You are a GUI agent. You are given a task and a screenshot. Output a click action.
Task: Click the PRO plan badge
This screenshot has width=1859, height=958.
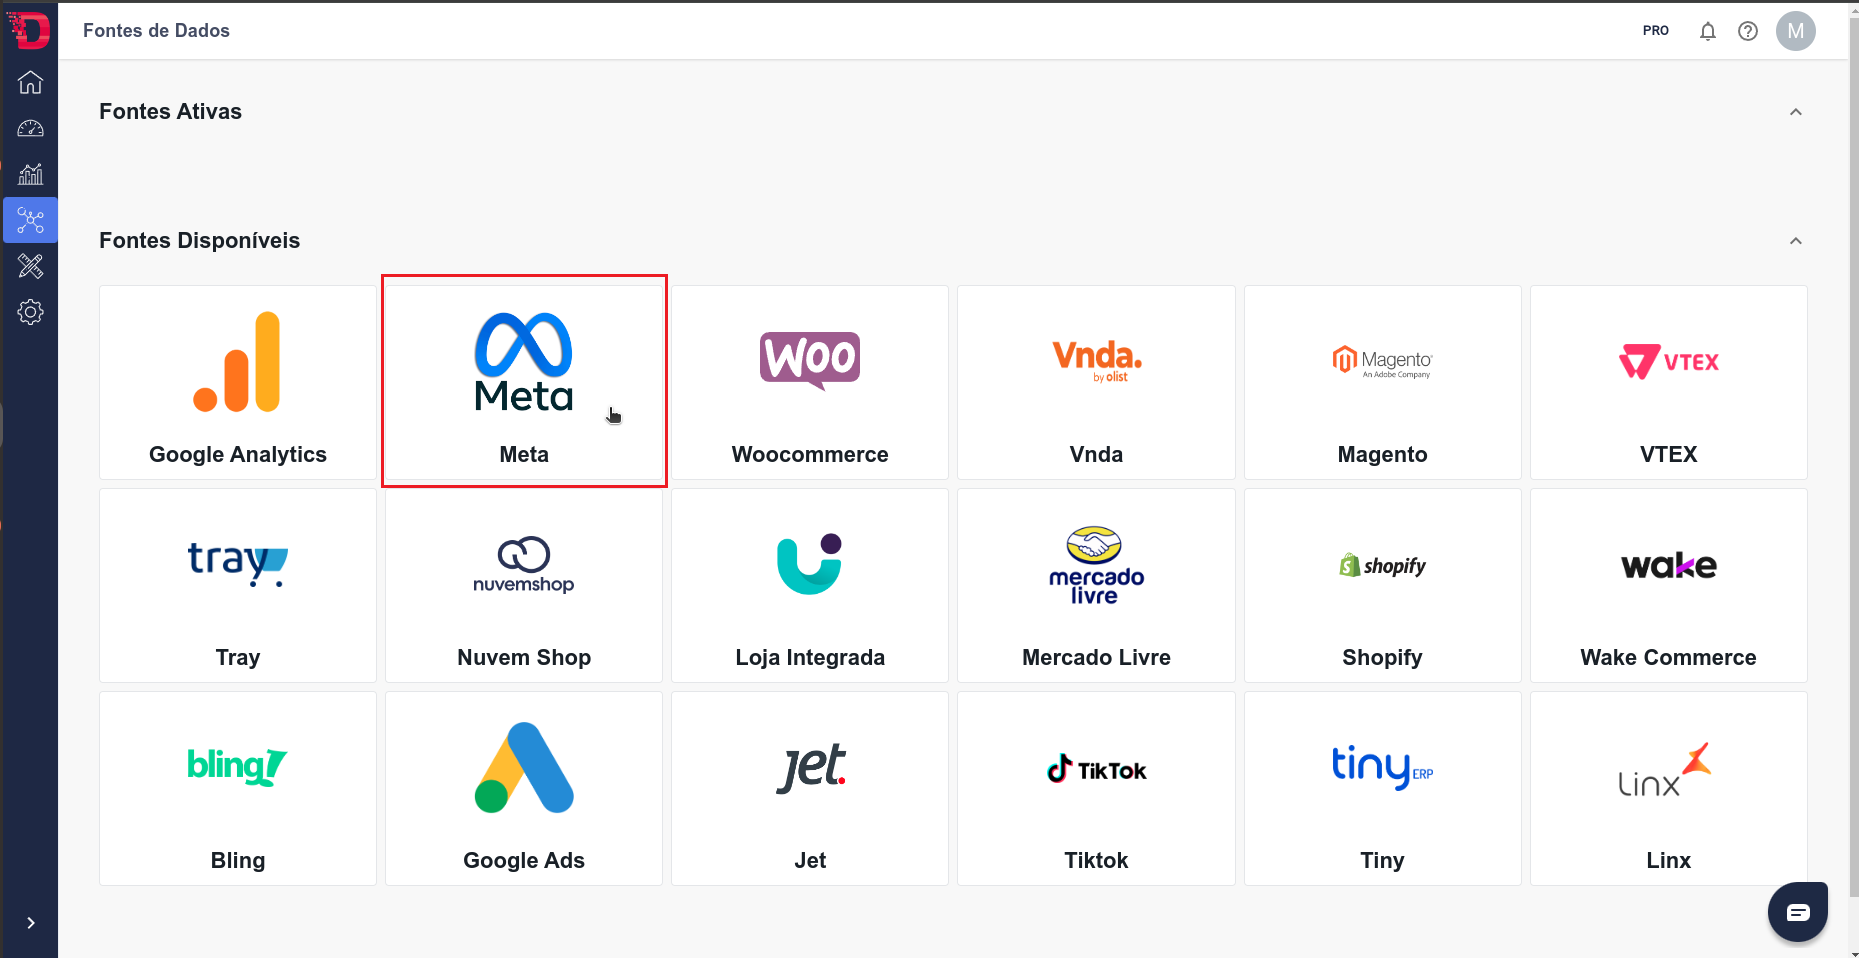click(x=1656, y=31)
